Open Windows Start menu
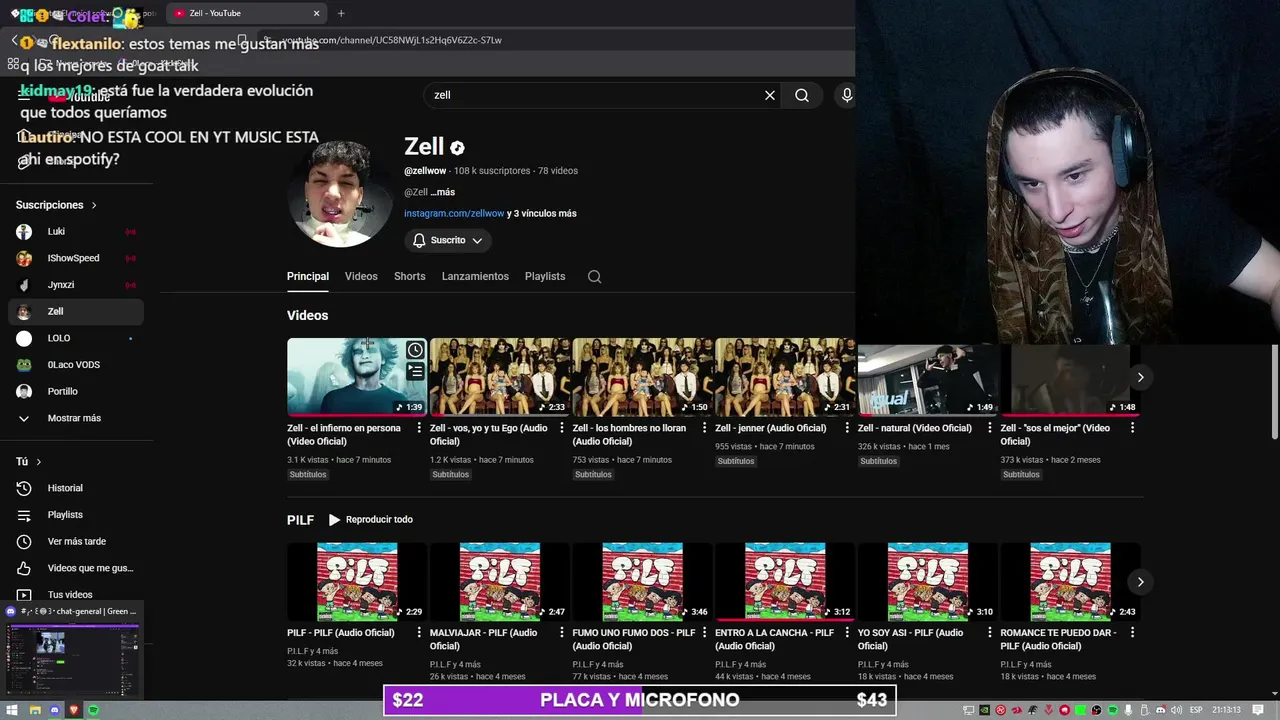1280x720 pixels. (x=14, y=710)
